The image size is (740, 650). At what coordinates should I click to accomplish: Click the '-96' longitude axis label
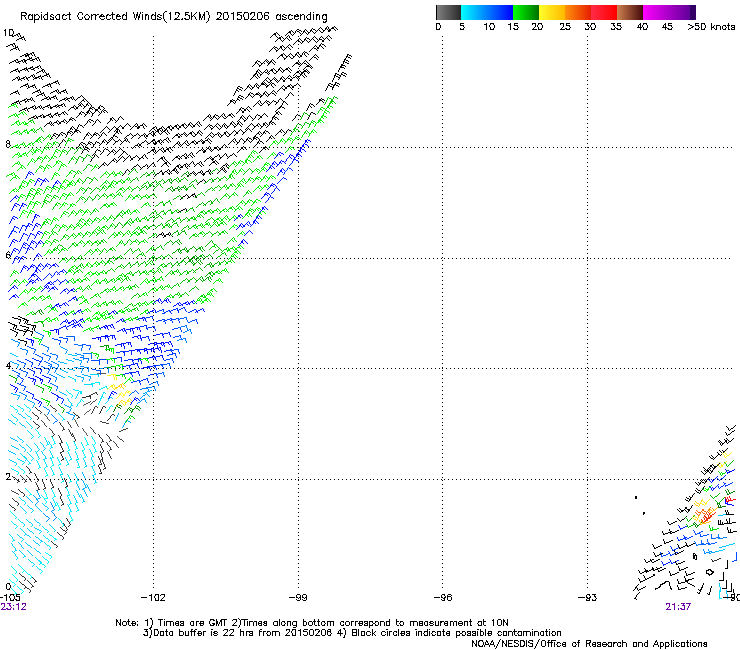(443, 598)
